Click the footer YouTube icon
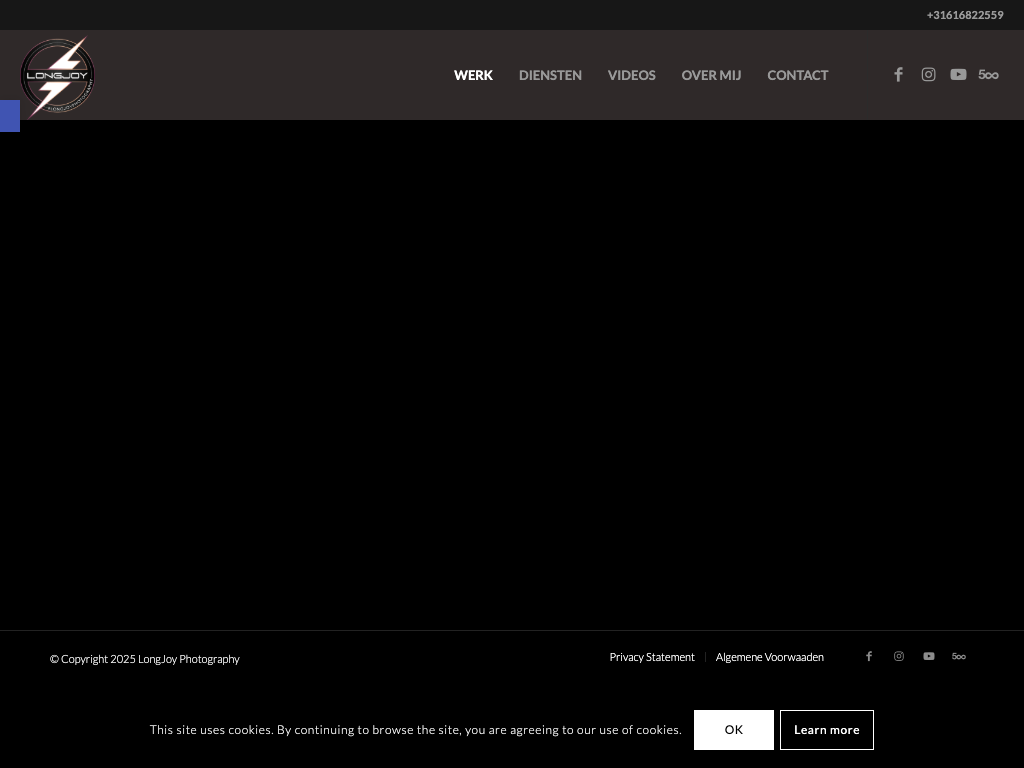The width and height of the screenshot is (1024, 768). (x=929, y=657)
